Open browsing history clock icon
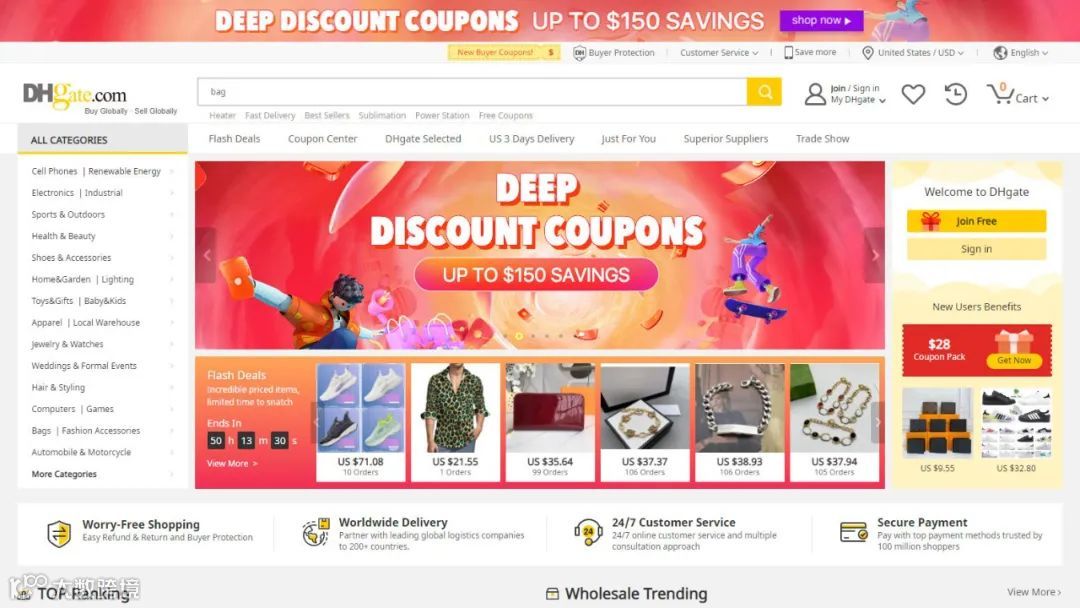The height and width of the screenshot is (608, 1080). pyautogui.click(x=956, y=94)
